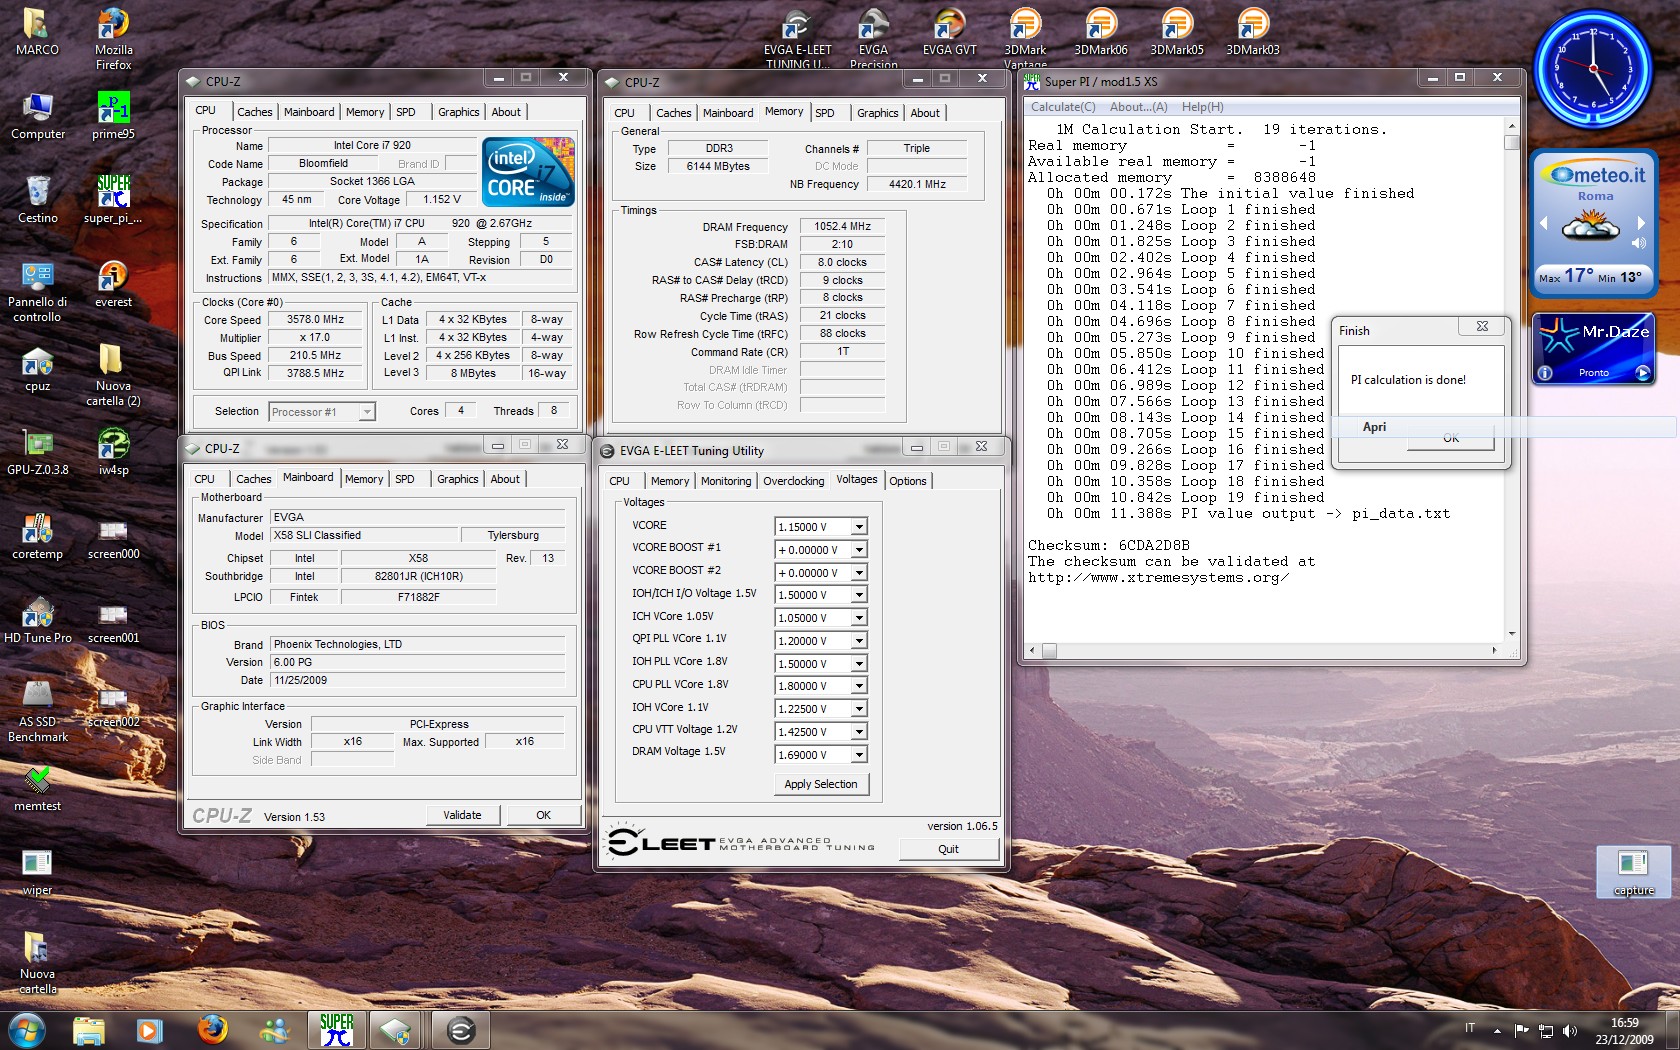
Task: Launch everest desktop icon
Action: [113, 284]
